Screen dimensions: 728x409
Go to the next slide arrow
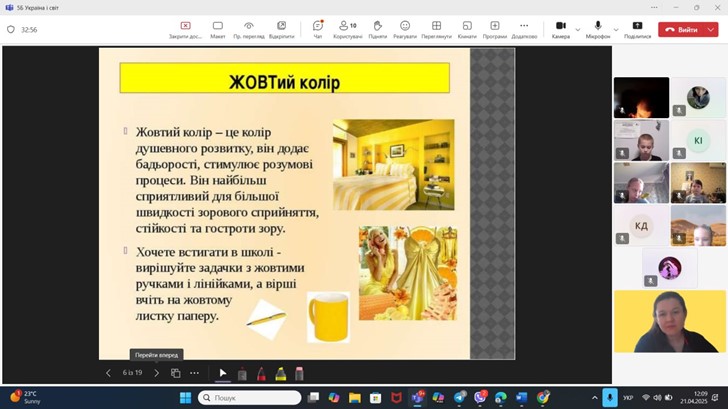[x=156, y=373]
